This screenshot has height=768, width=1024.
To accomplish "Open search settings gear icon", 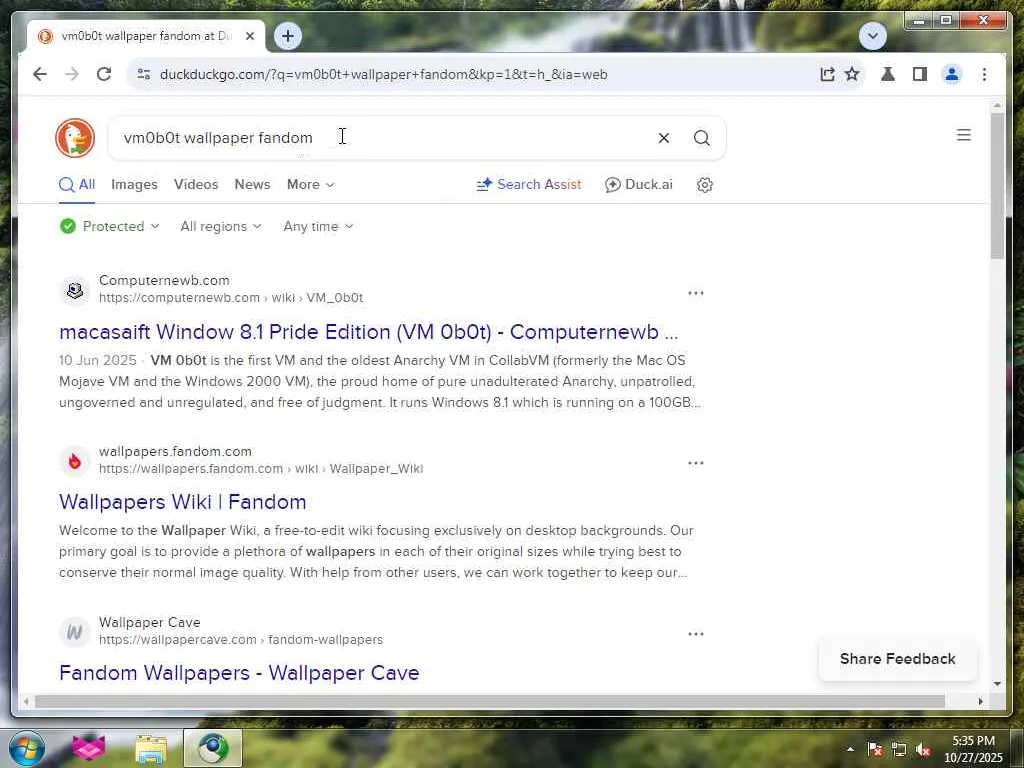I will (x=705, y=185).
